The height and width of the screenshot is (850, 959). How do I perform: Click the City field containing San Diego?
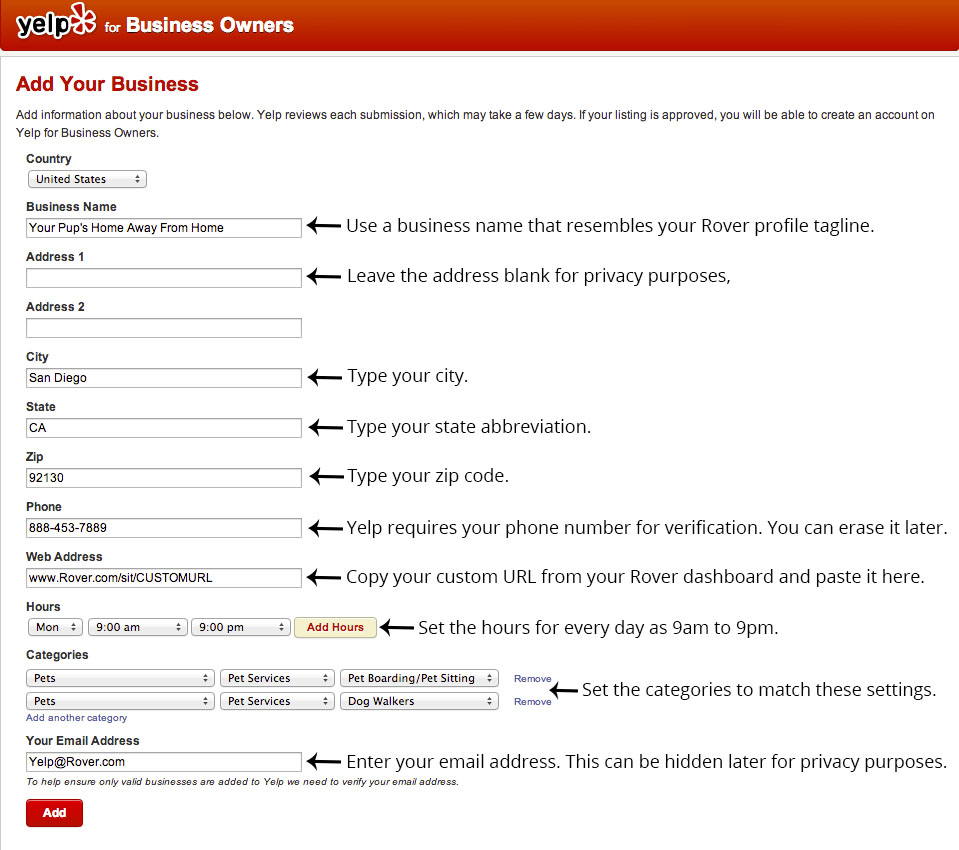click(163, 378)
